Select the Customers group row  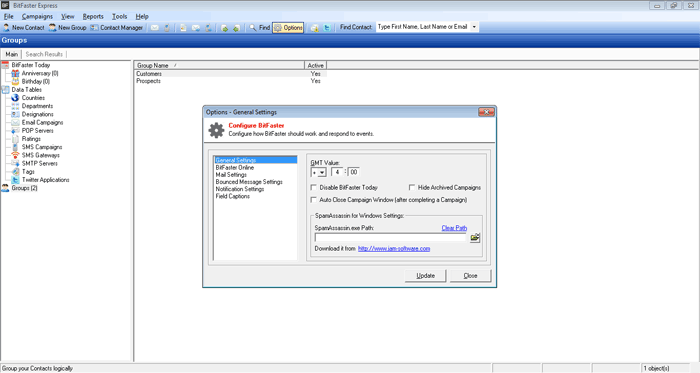[x=230, y=74]
